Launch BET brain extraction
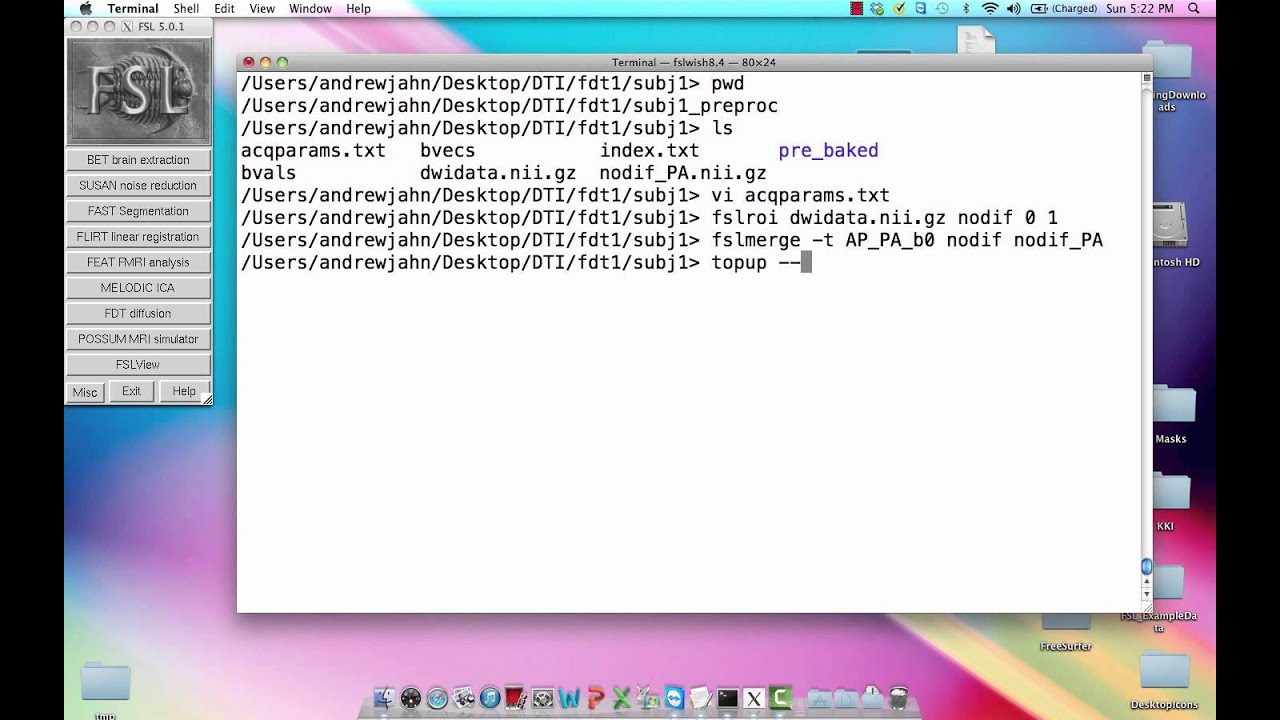Image resolution: width=1280 pixels, height=720 pixels. point(138,160)
